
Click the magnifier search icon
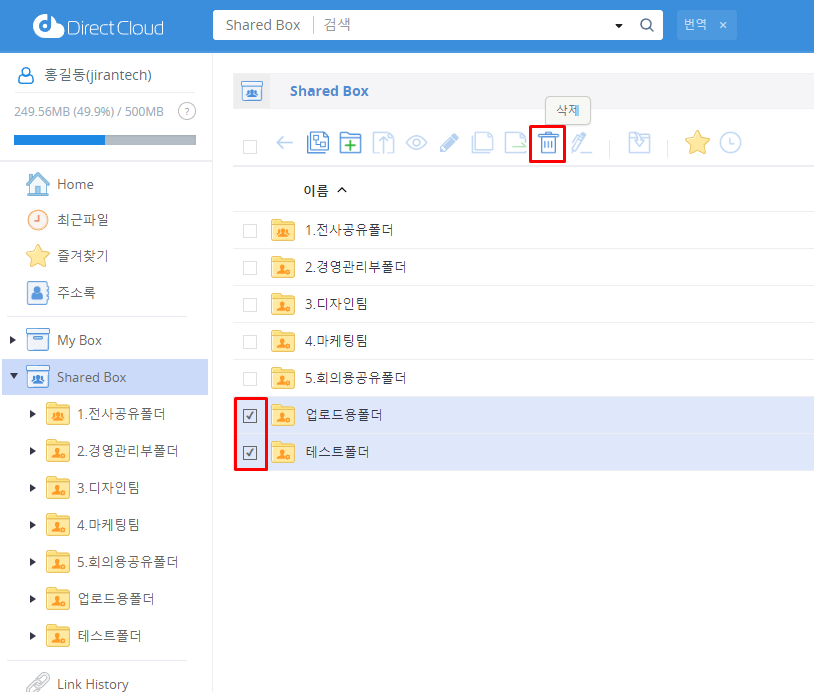(x=646, y=25)
